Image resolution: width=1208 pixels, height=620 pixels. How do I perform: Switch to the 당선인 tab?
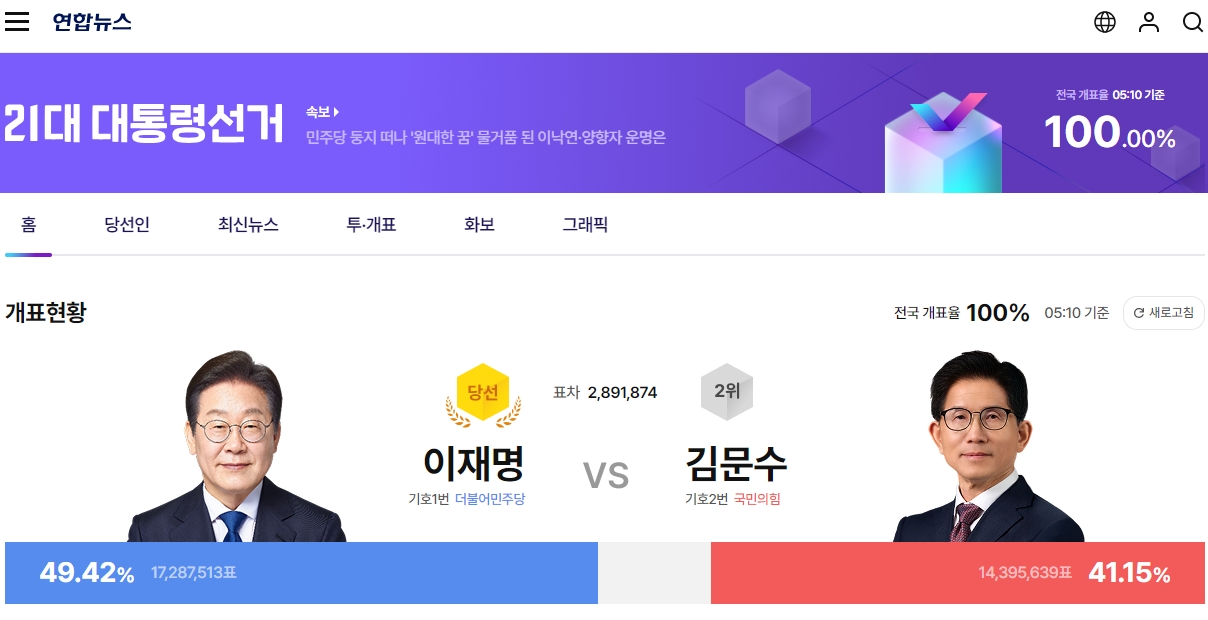coord(127,225)
